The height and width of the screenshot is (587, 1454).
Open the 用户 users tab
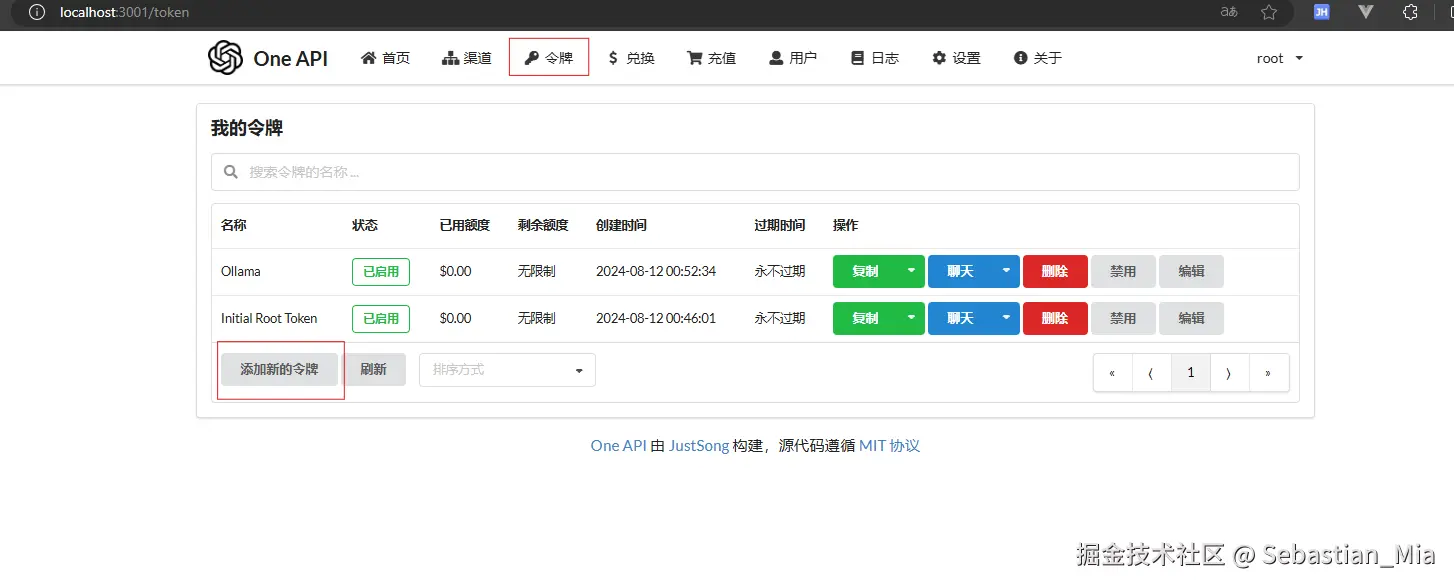[x=793, y=58]
